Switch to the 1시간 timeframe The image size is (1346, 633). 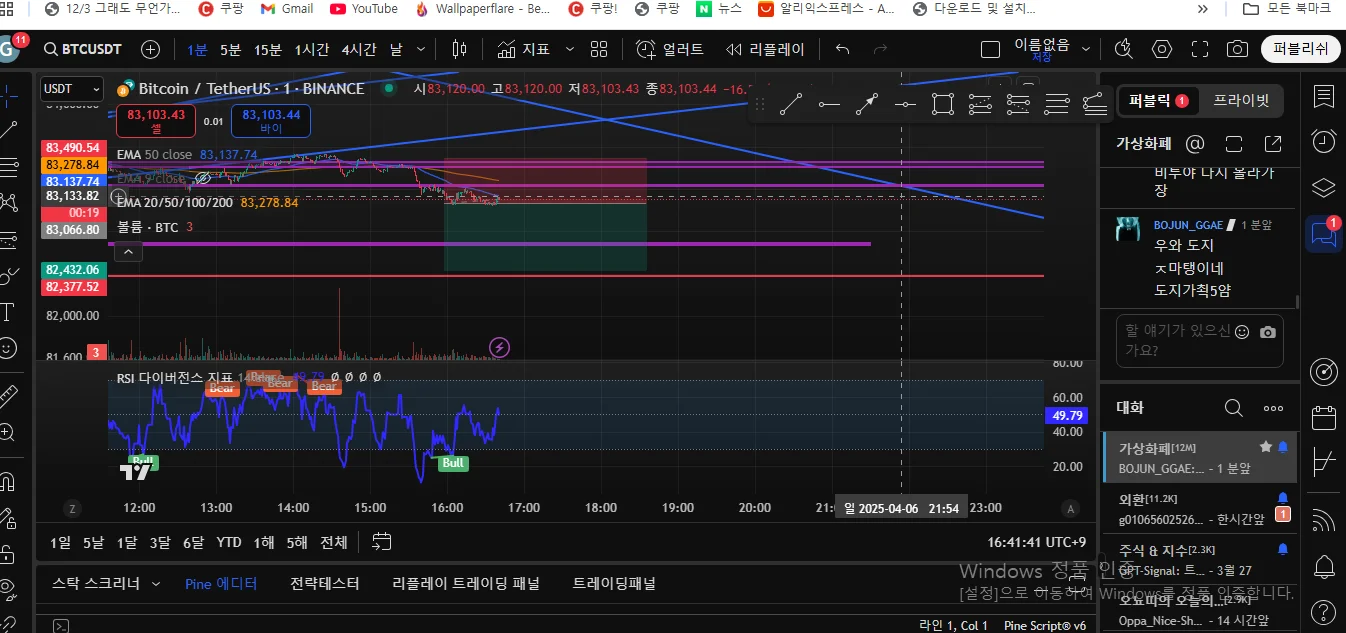click(x=311, y=49)
